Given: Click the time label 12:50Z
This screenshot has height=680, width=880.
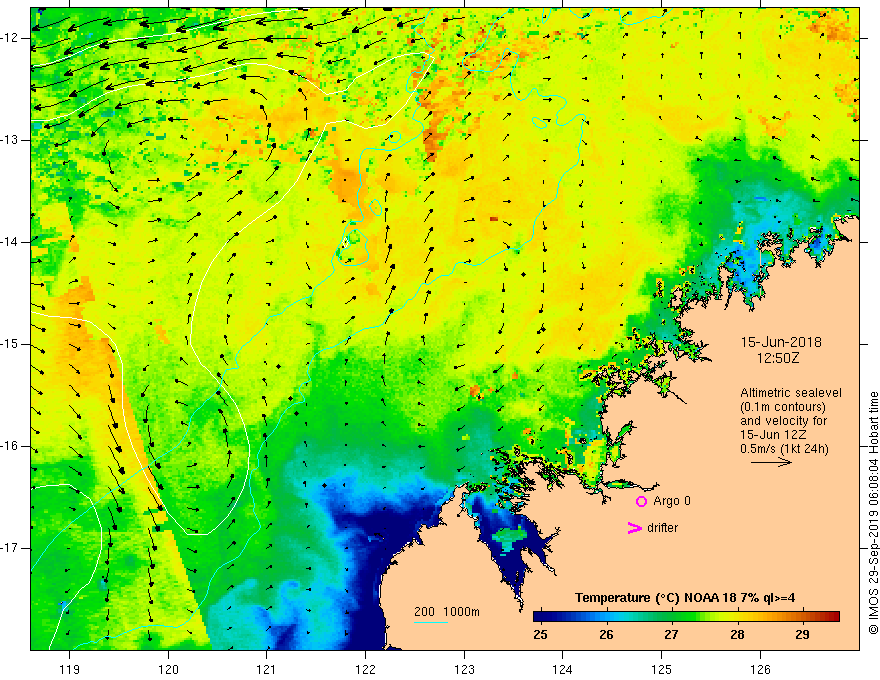Looking at the screenshot, I should click(x=778, y=357).
